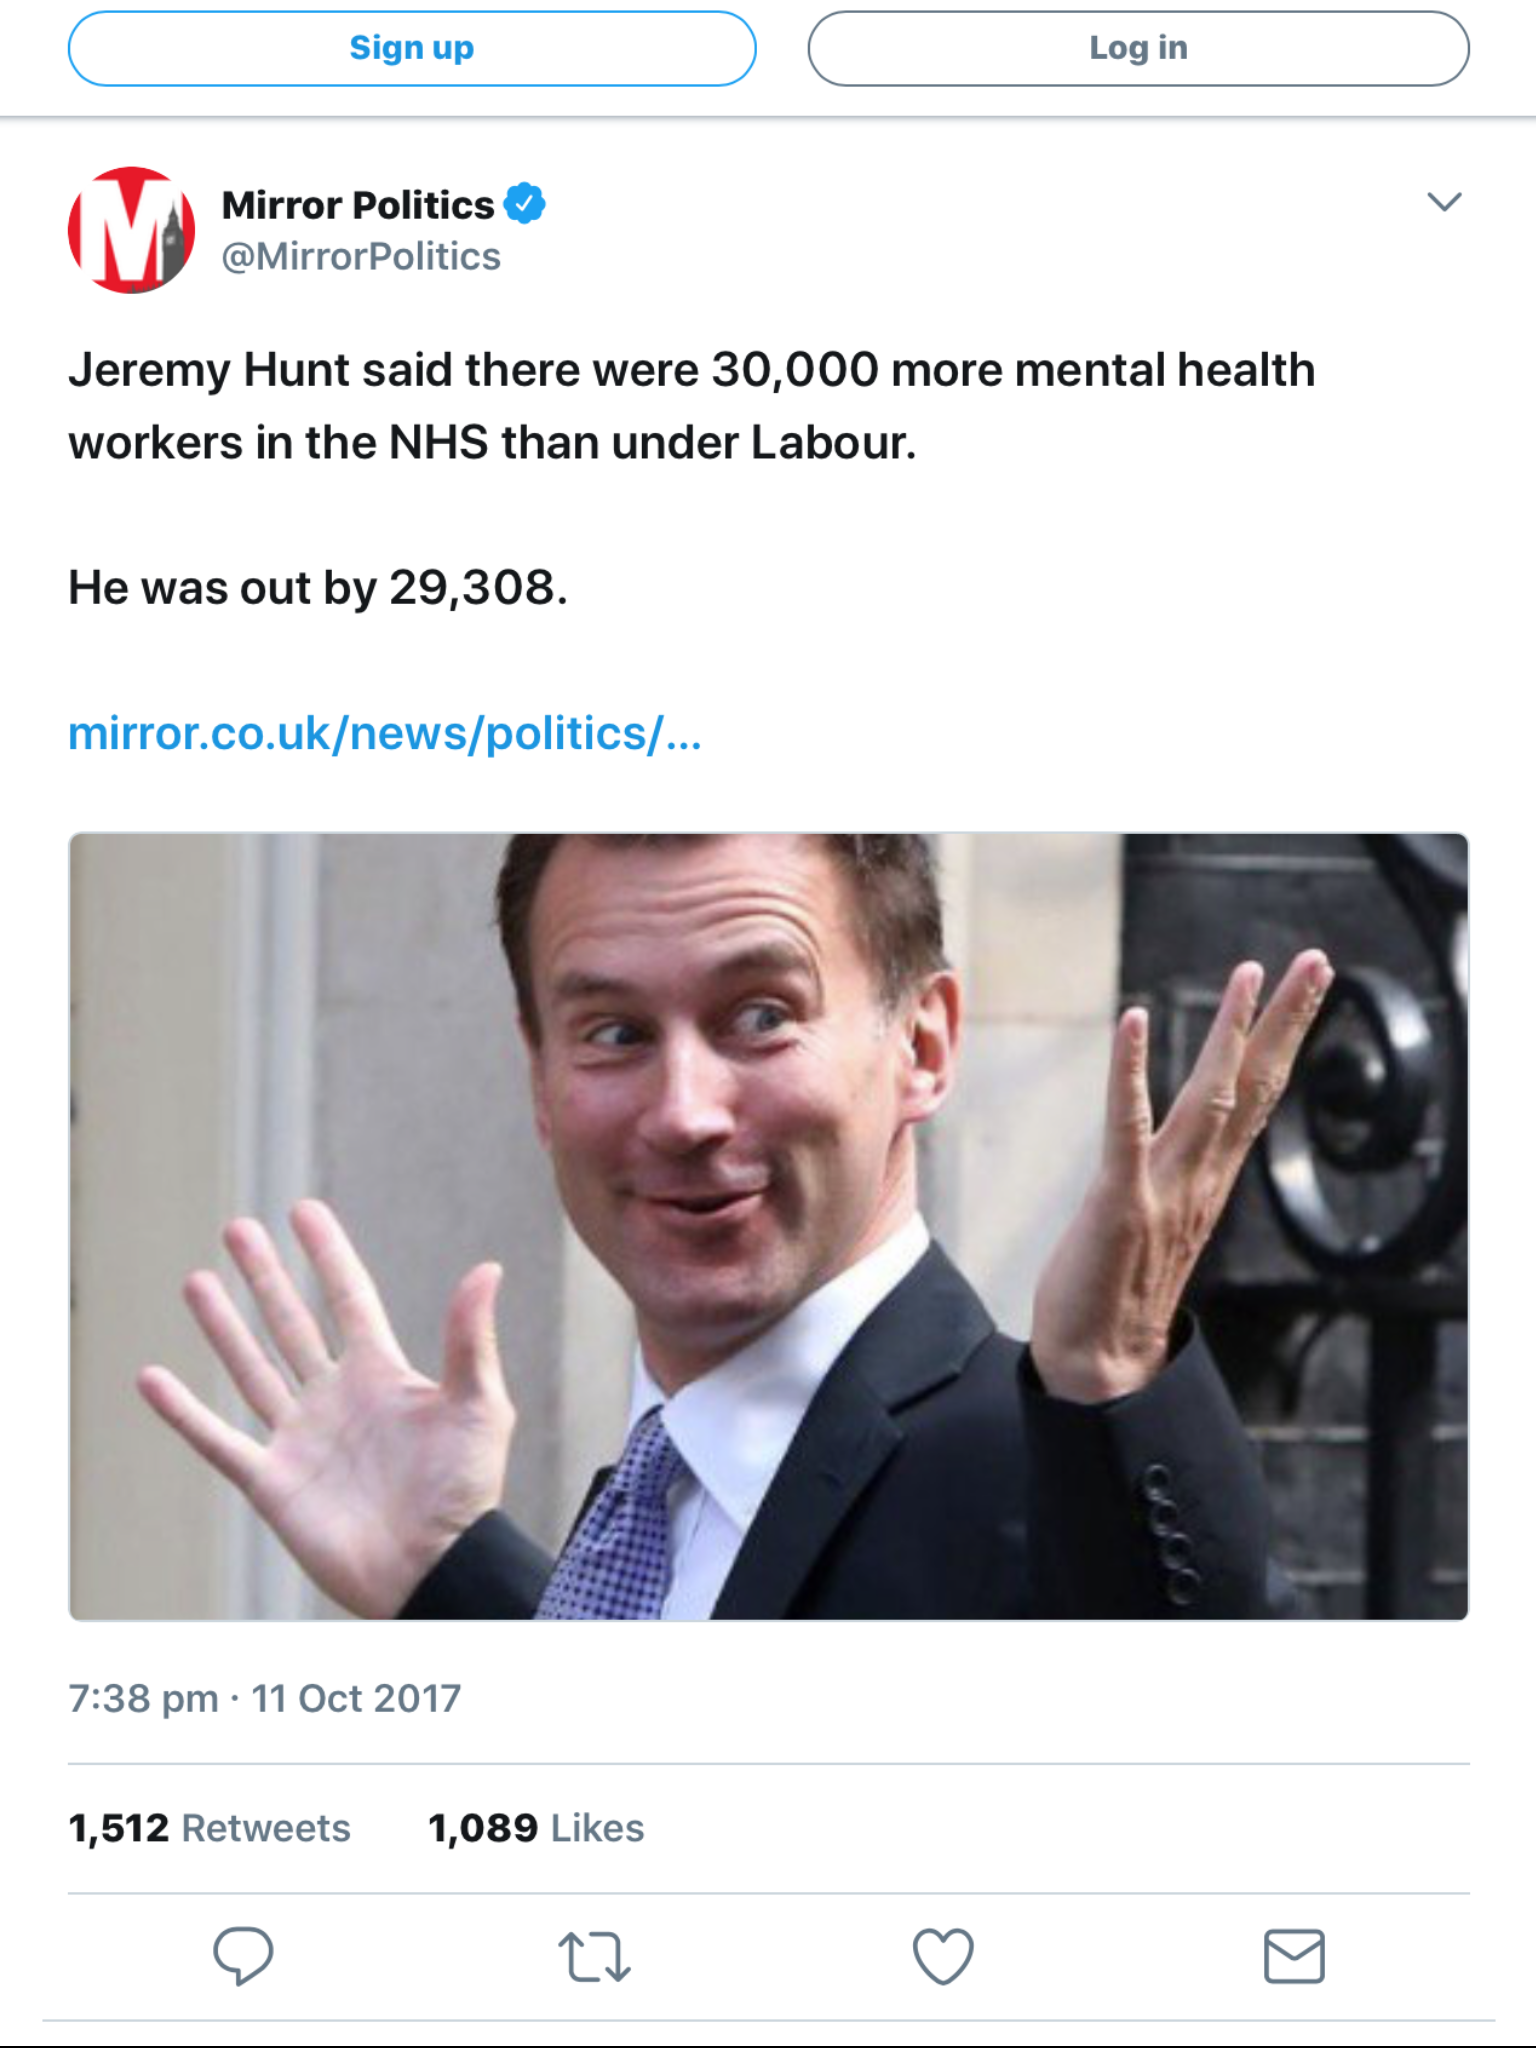Show the 1,089 Likes list

coord(536,1828)
